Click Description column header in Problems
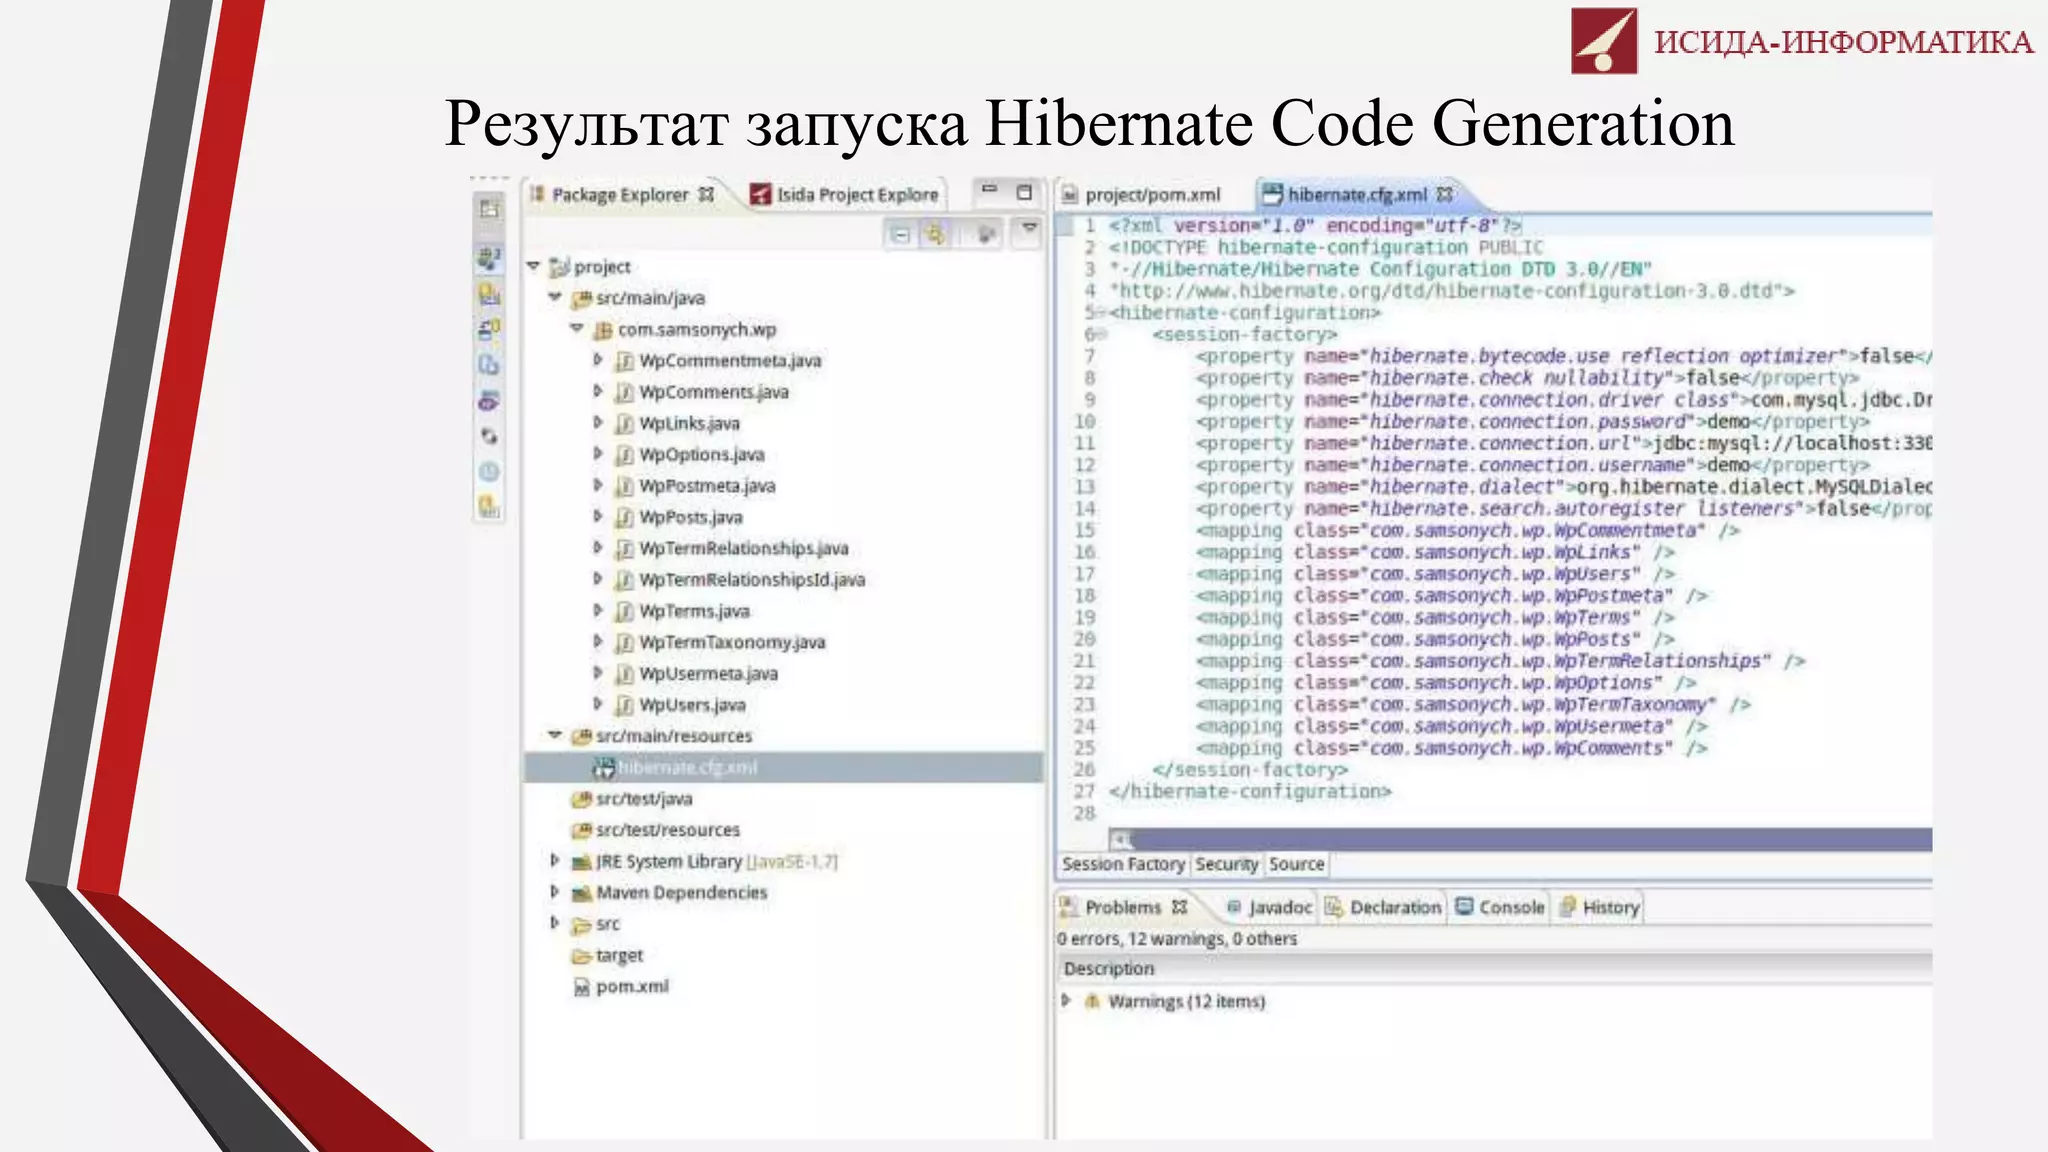Viewport: 2048px width, 1152px height. click(1494, 968)
